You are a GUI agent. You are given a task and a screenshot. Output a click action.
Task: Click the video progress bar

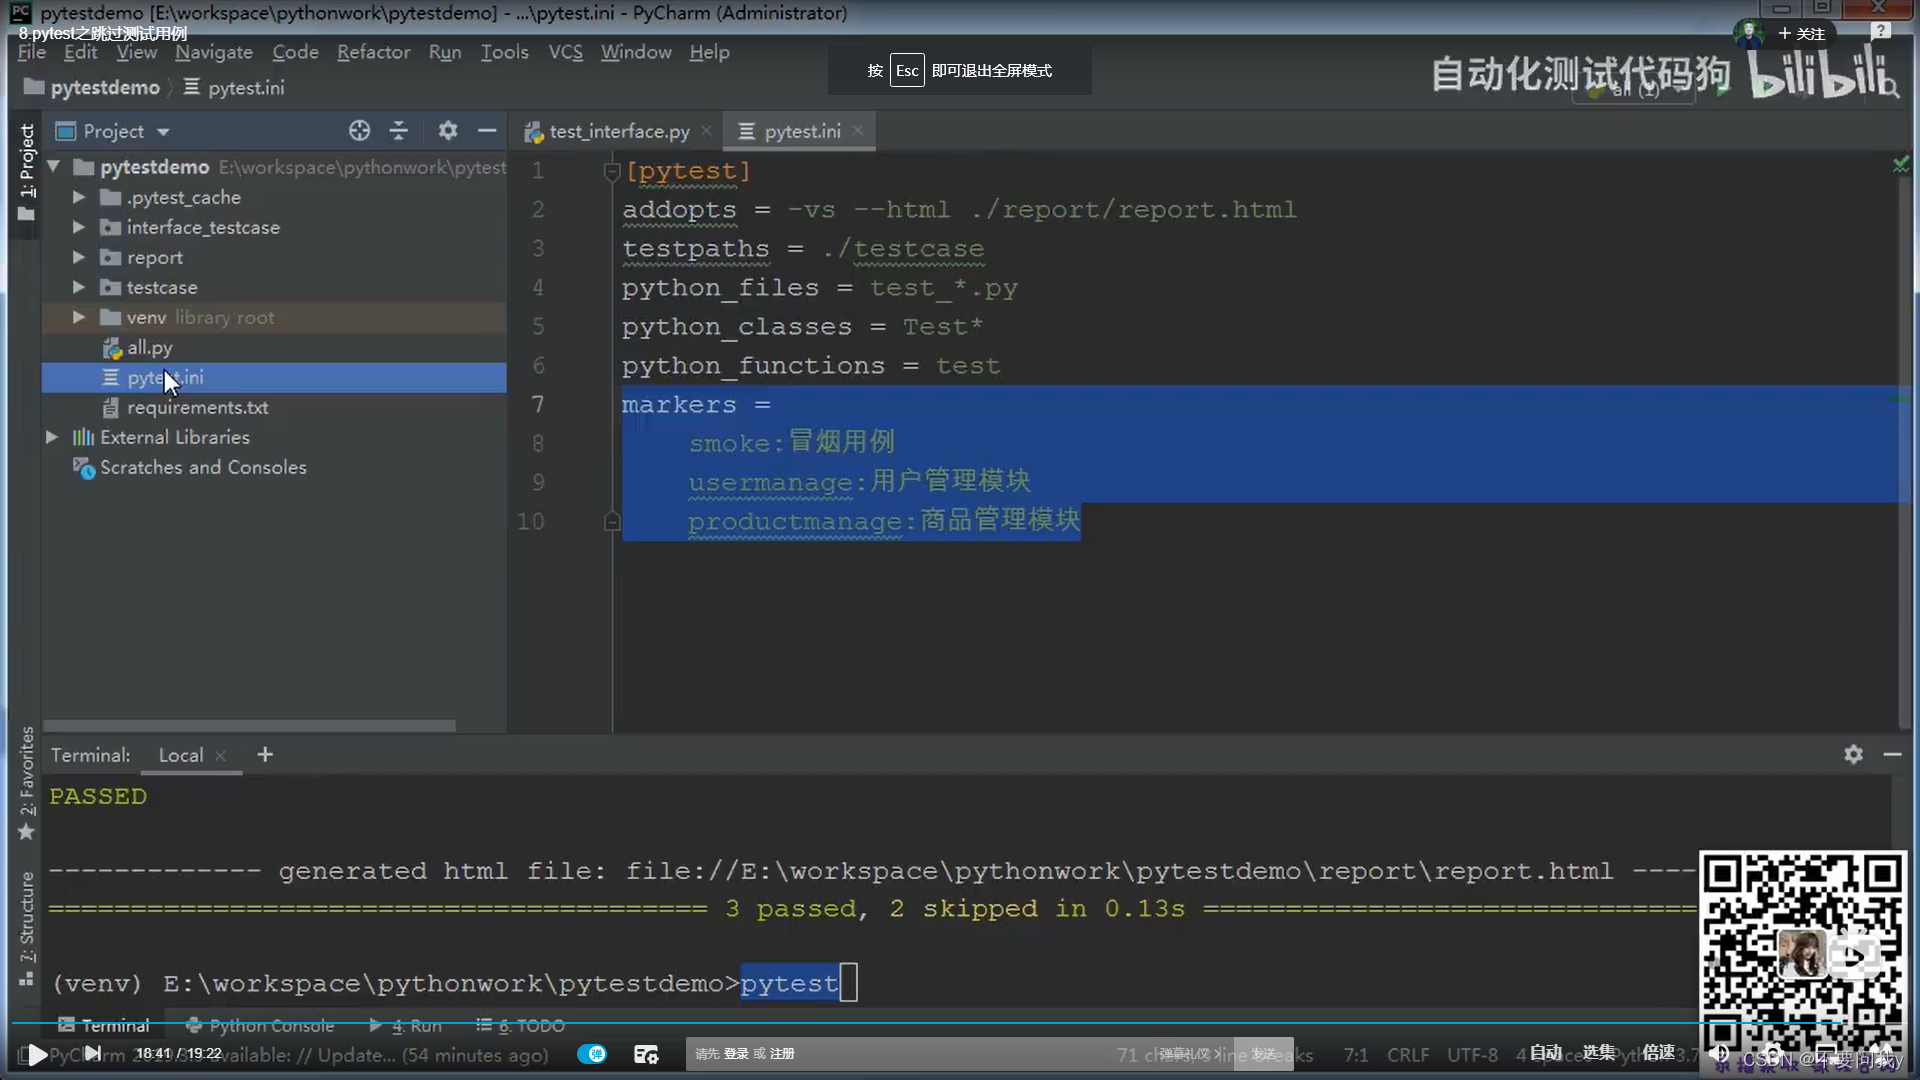coord(900,1023)
